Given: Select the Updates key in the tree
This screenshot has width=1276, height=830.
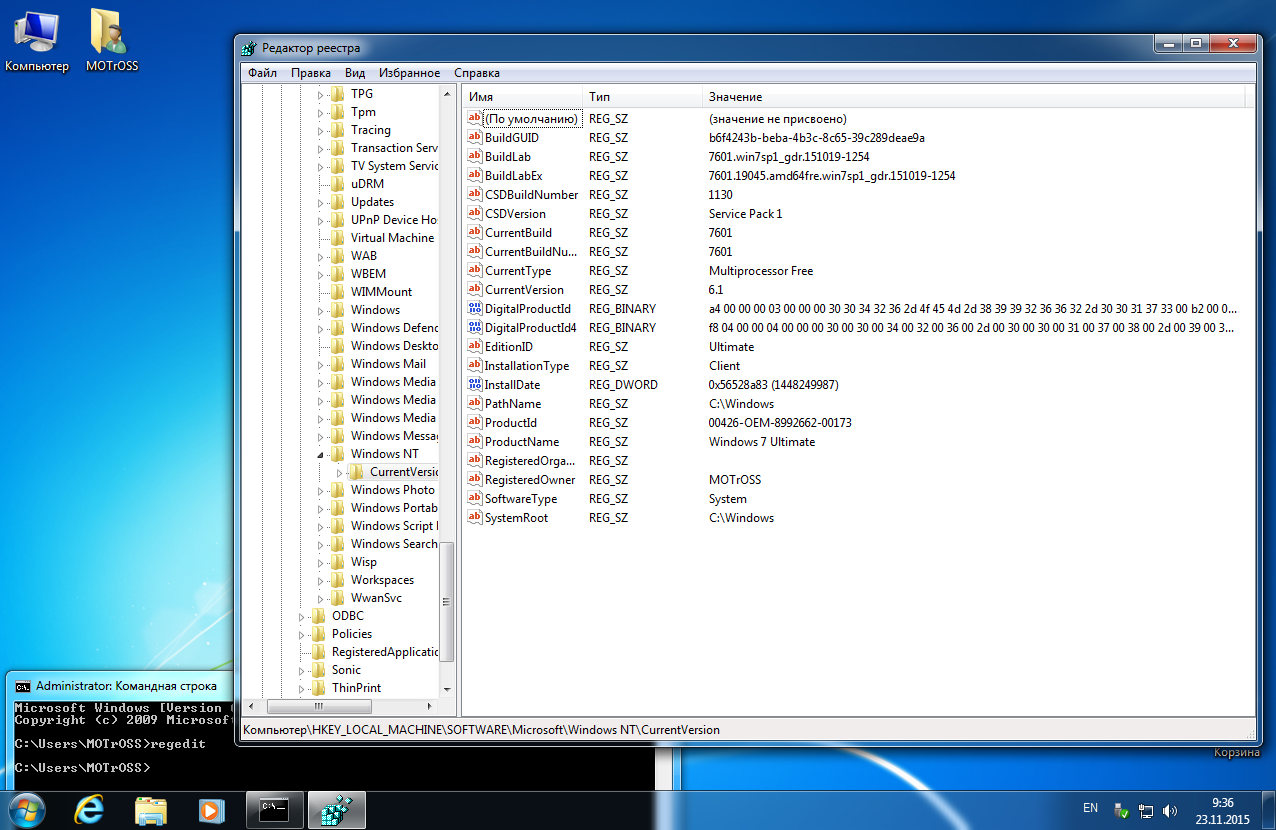Looking at the screenshot, I should [372, 202].
